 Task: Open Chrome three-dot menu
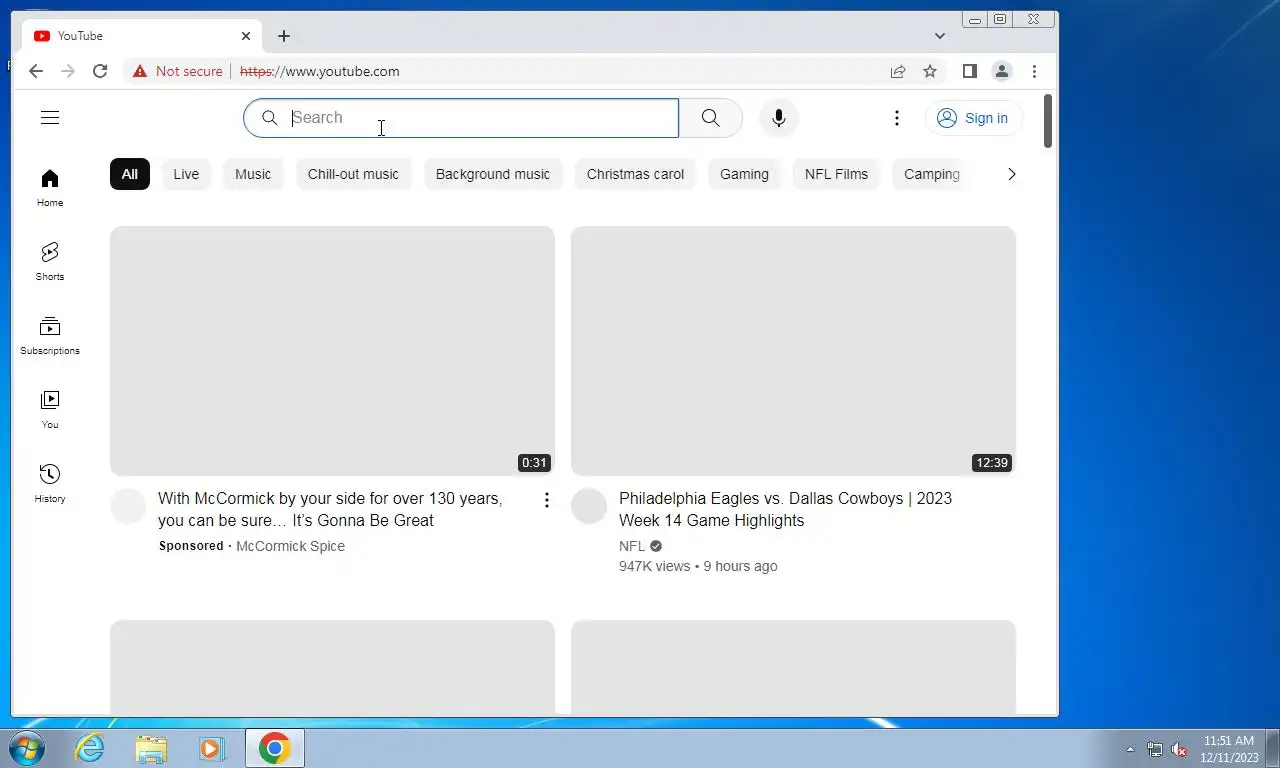[1034, 71]
